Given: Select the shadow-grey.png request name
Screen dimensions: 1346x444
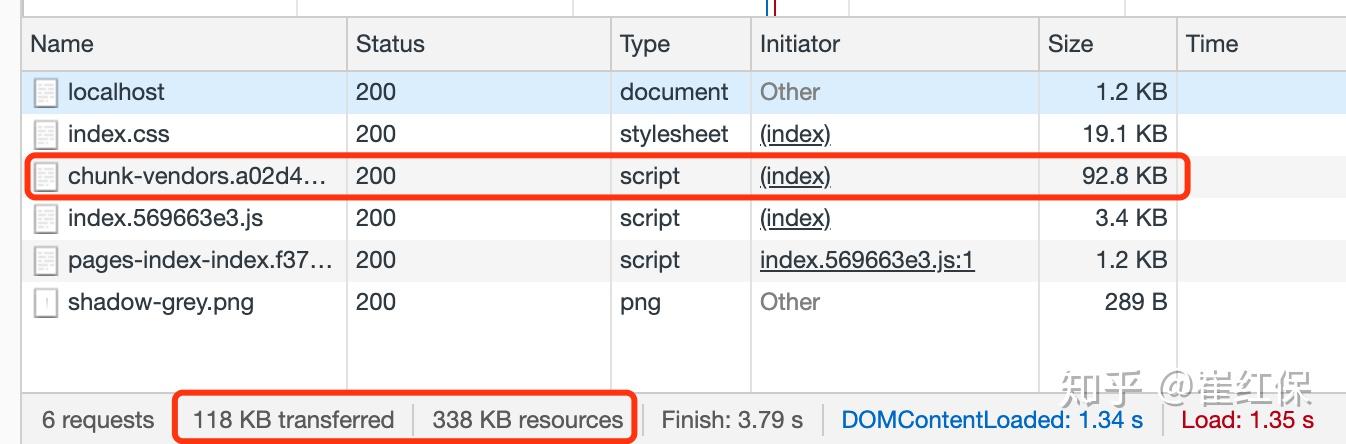Looking at the screenshot, I should 160,302.
